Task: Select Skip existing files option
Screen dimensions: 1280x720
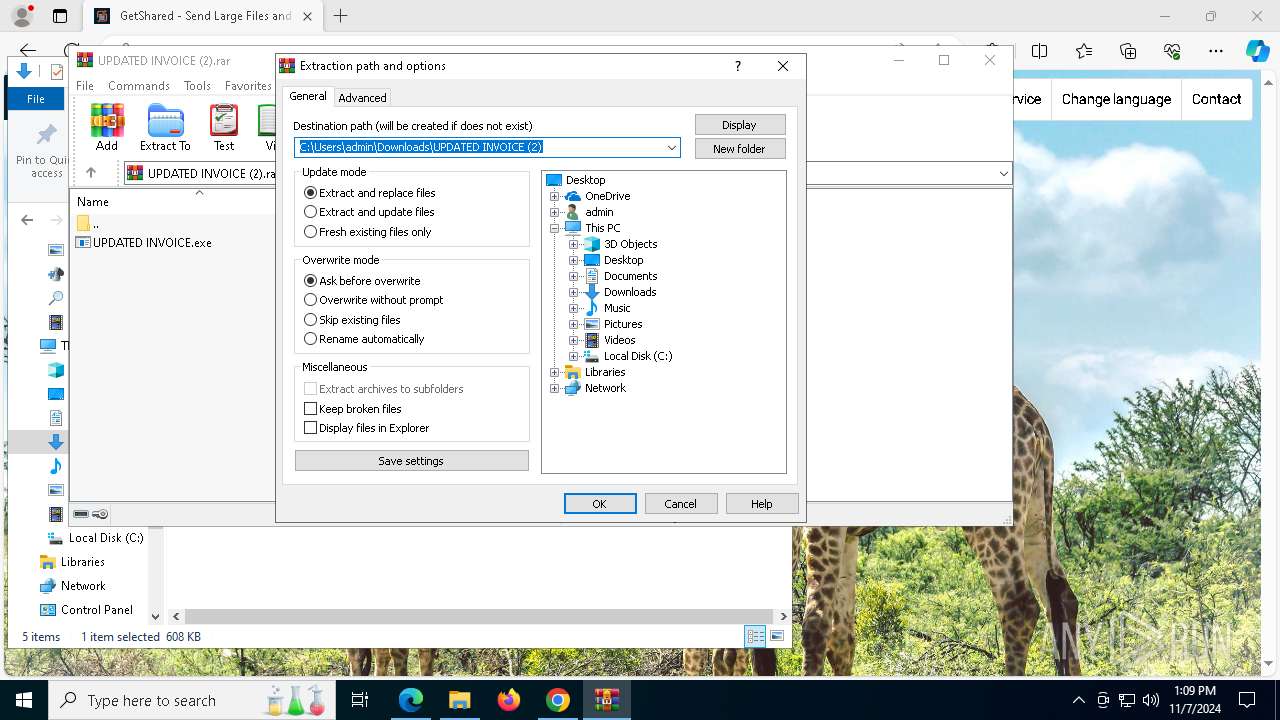Action: pos(352,320)
